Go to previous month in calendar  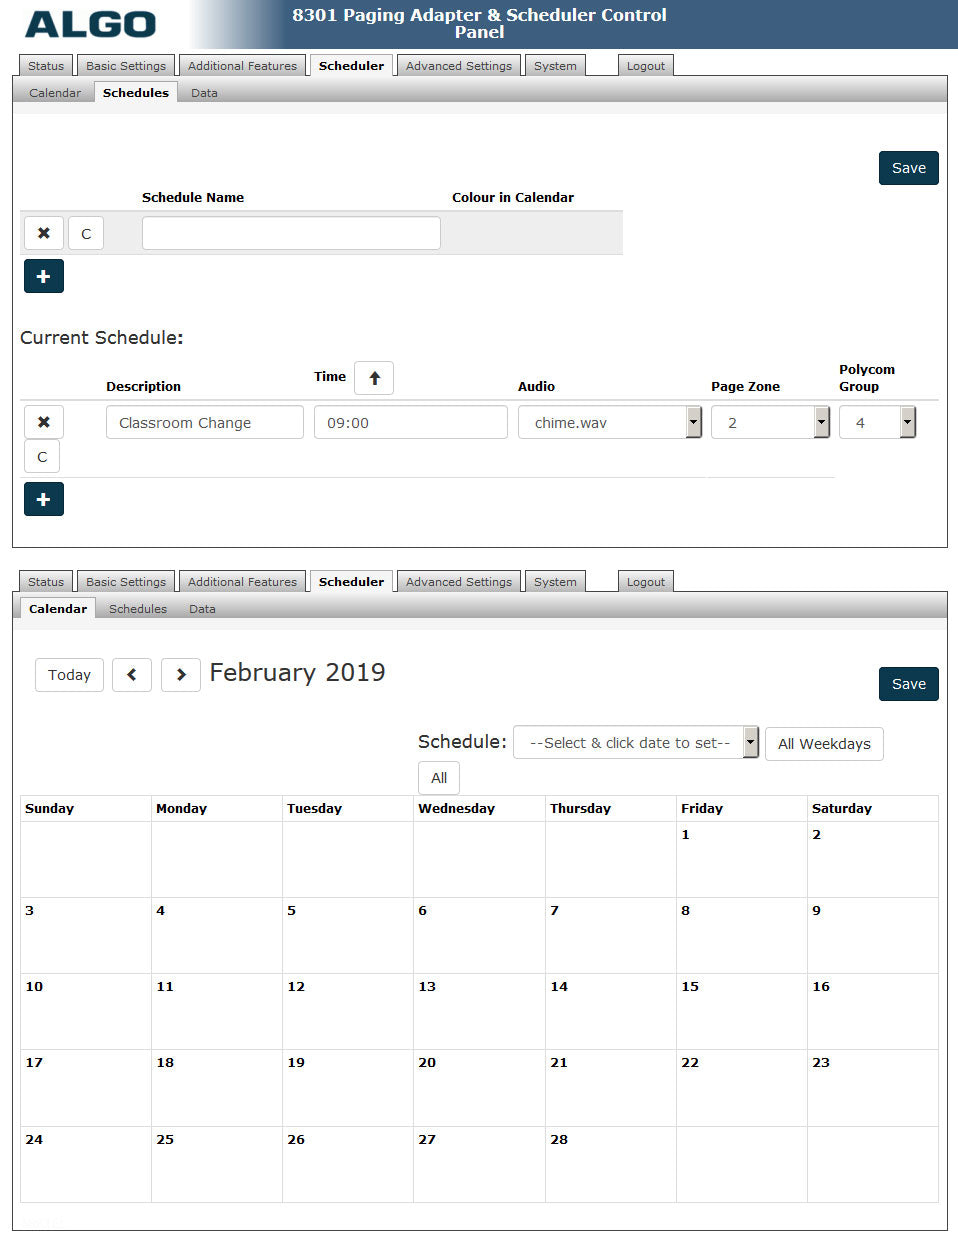click(132, 675)
